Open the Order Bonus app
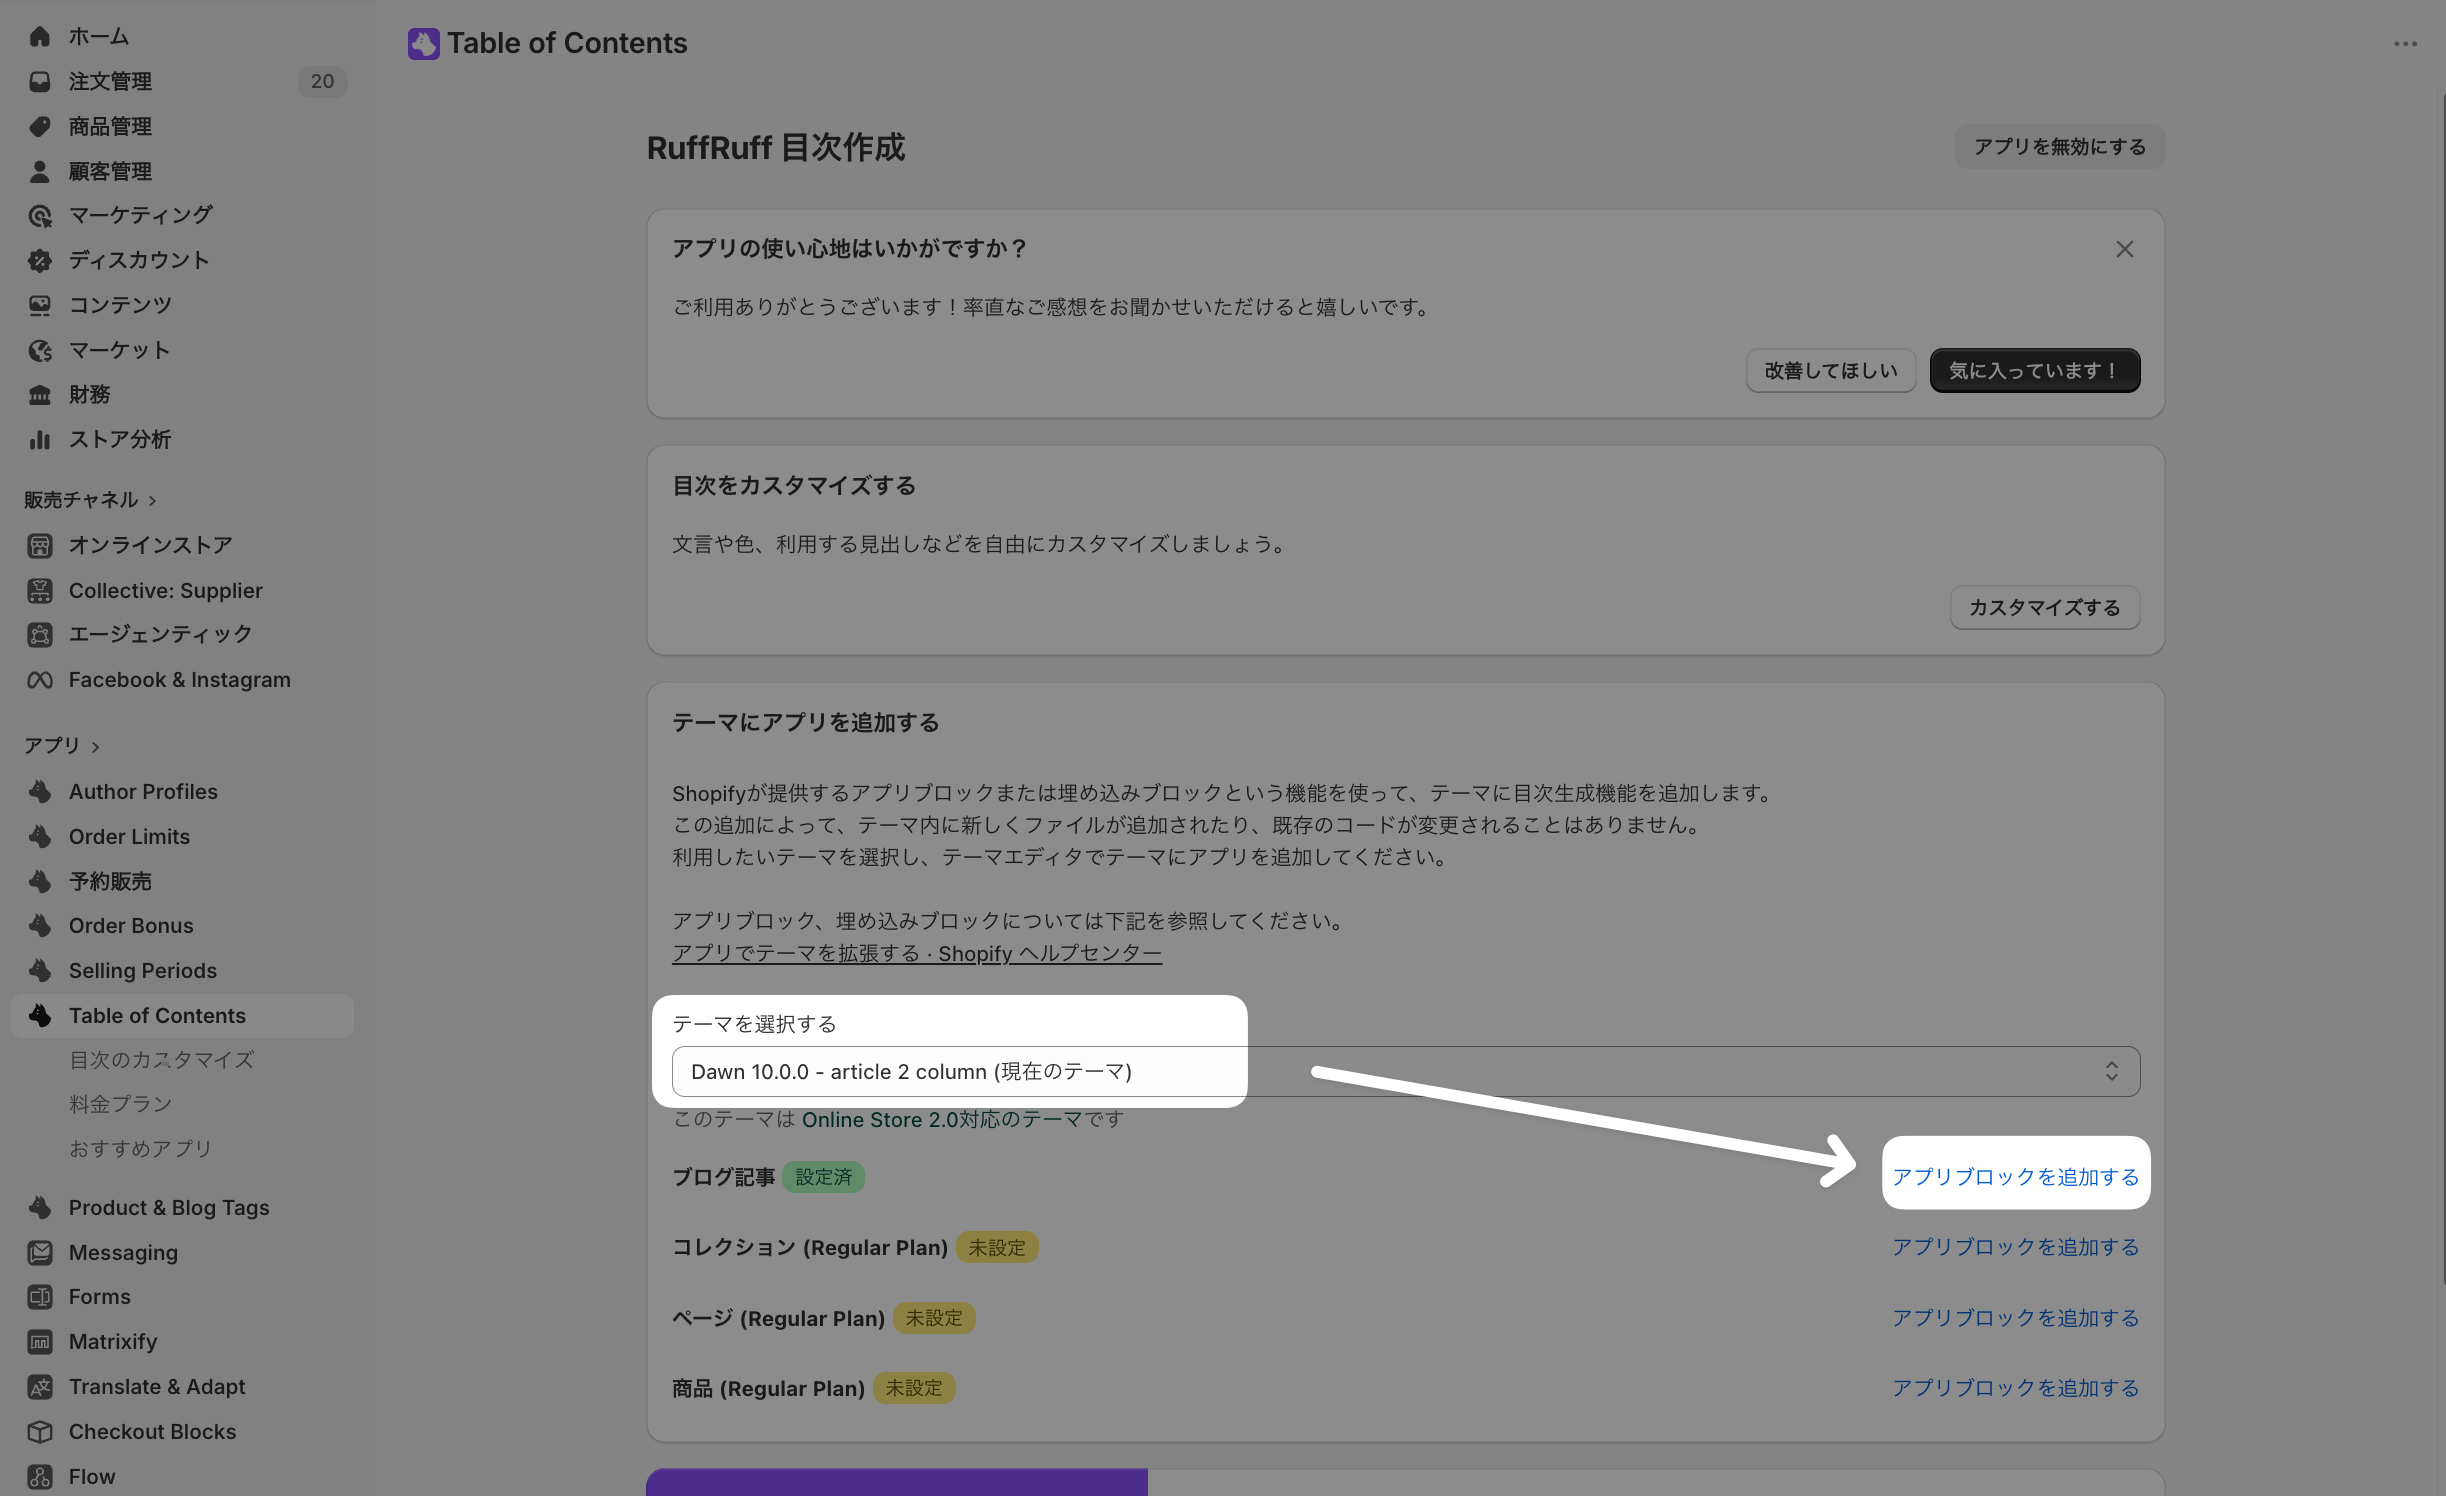 pos(131,926)
